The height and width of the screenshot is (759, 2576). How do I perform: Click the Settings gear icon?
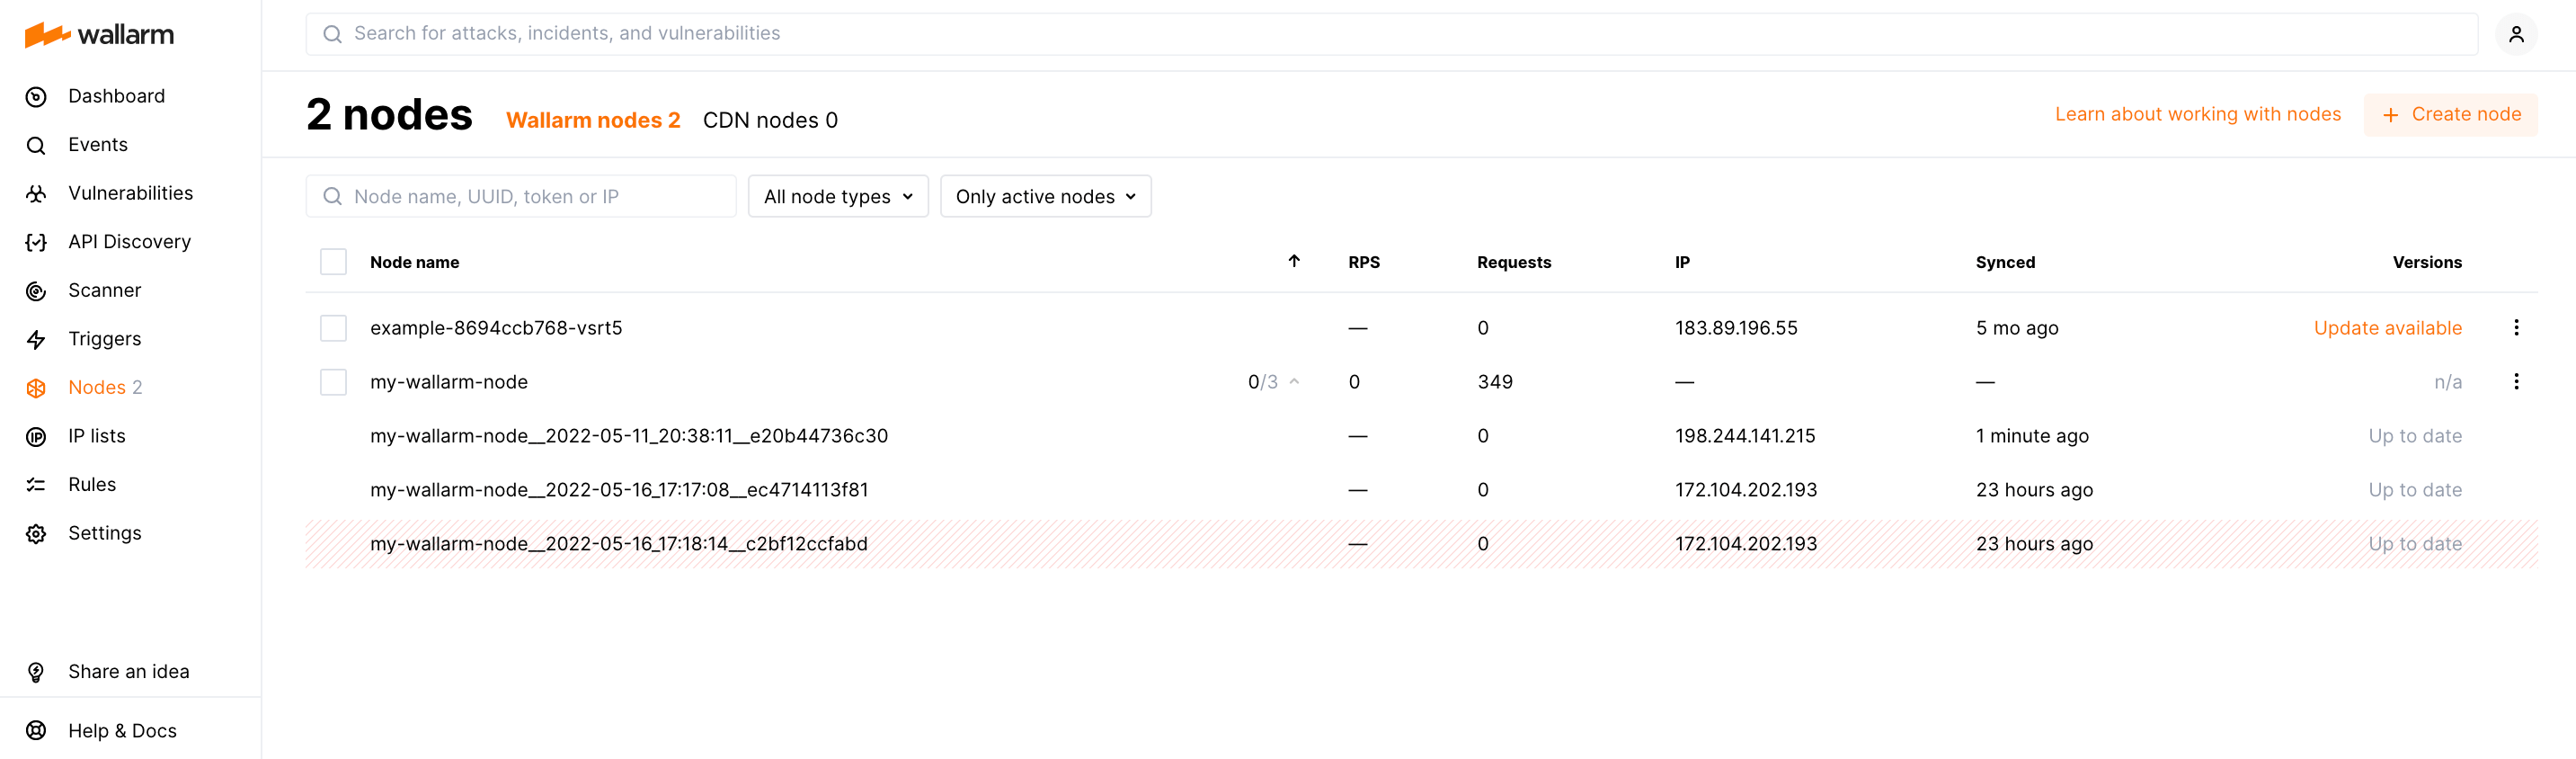[36, 534]
